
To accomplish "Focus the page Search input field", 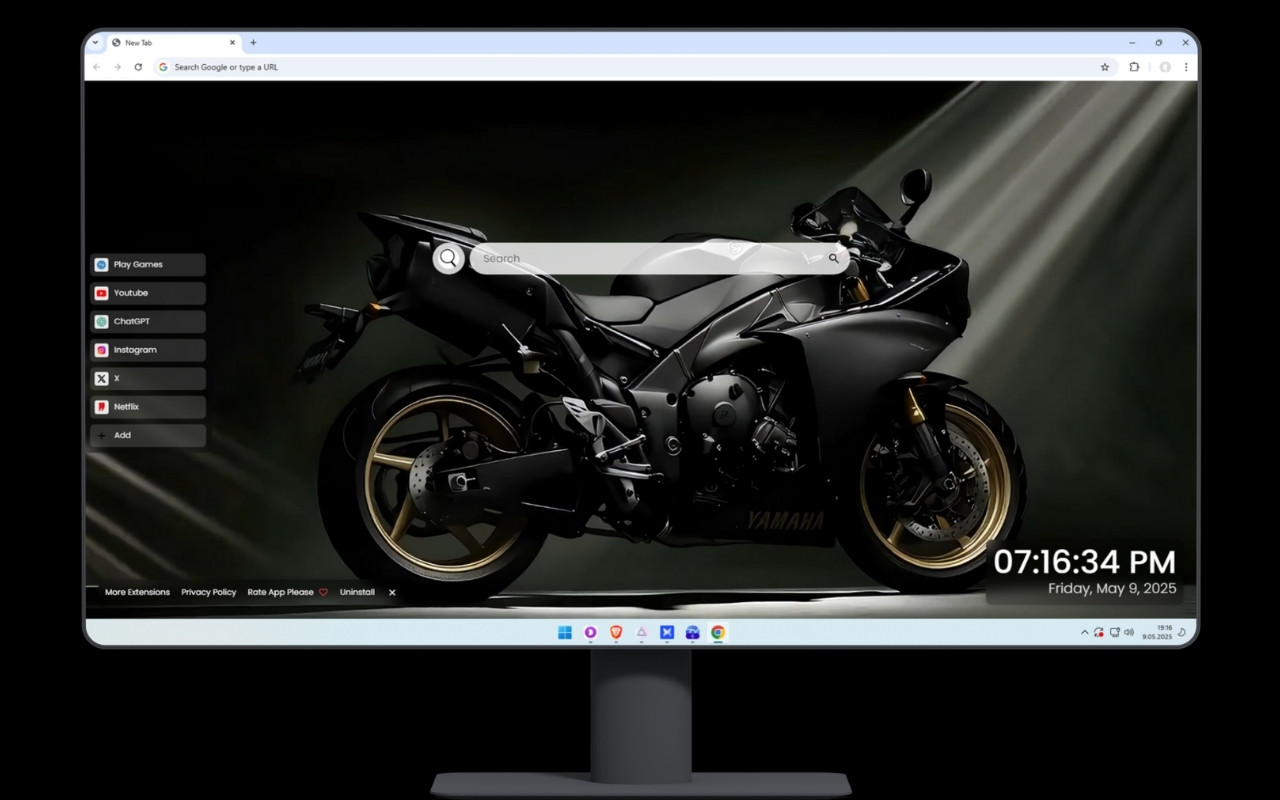I will coord(659,258).
